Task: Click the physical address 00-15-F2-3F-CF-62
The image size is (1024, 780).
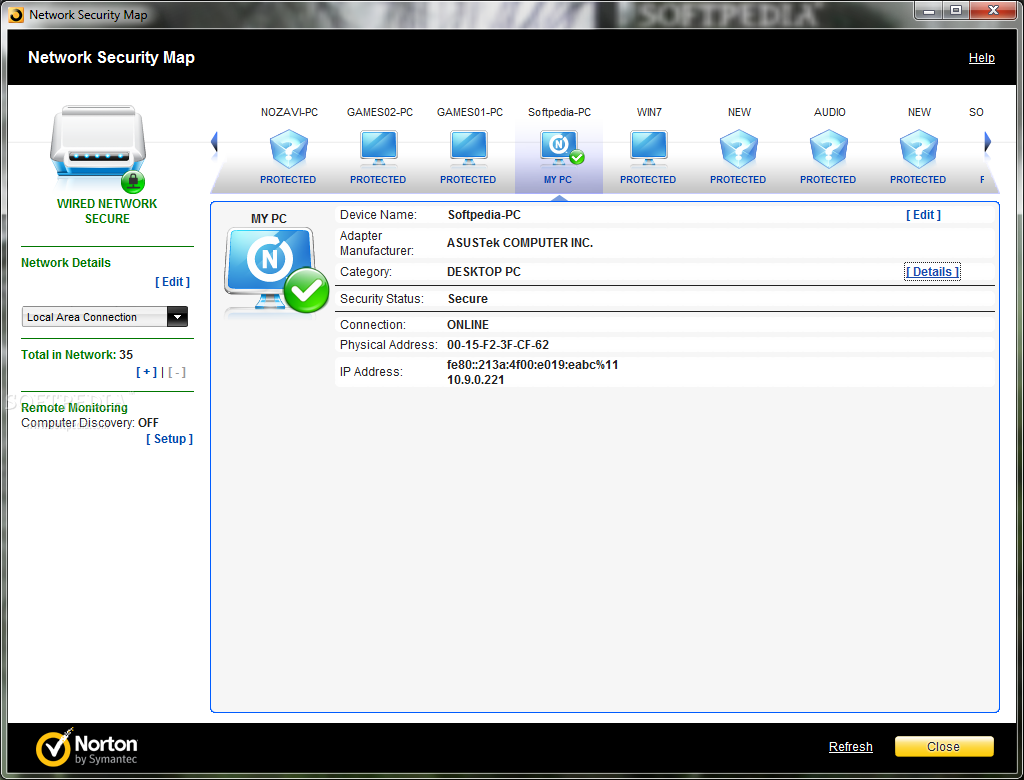Action: coord(498,345)
